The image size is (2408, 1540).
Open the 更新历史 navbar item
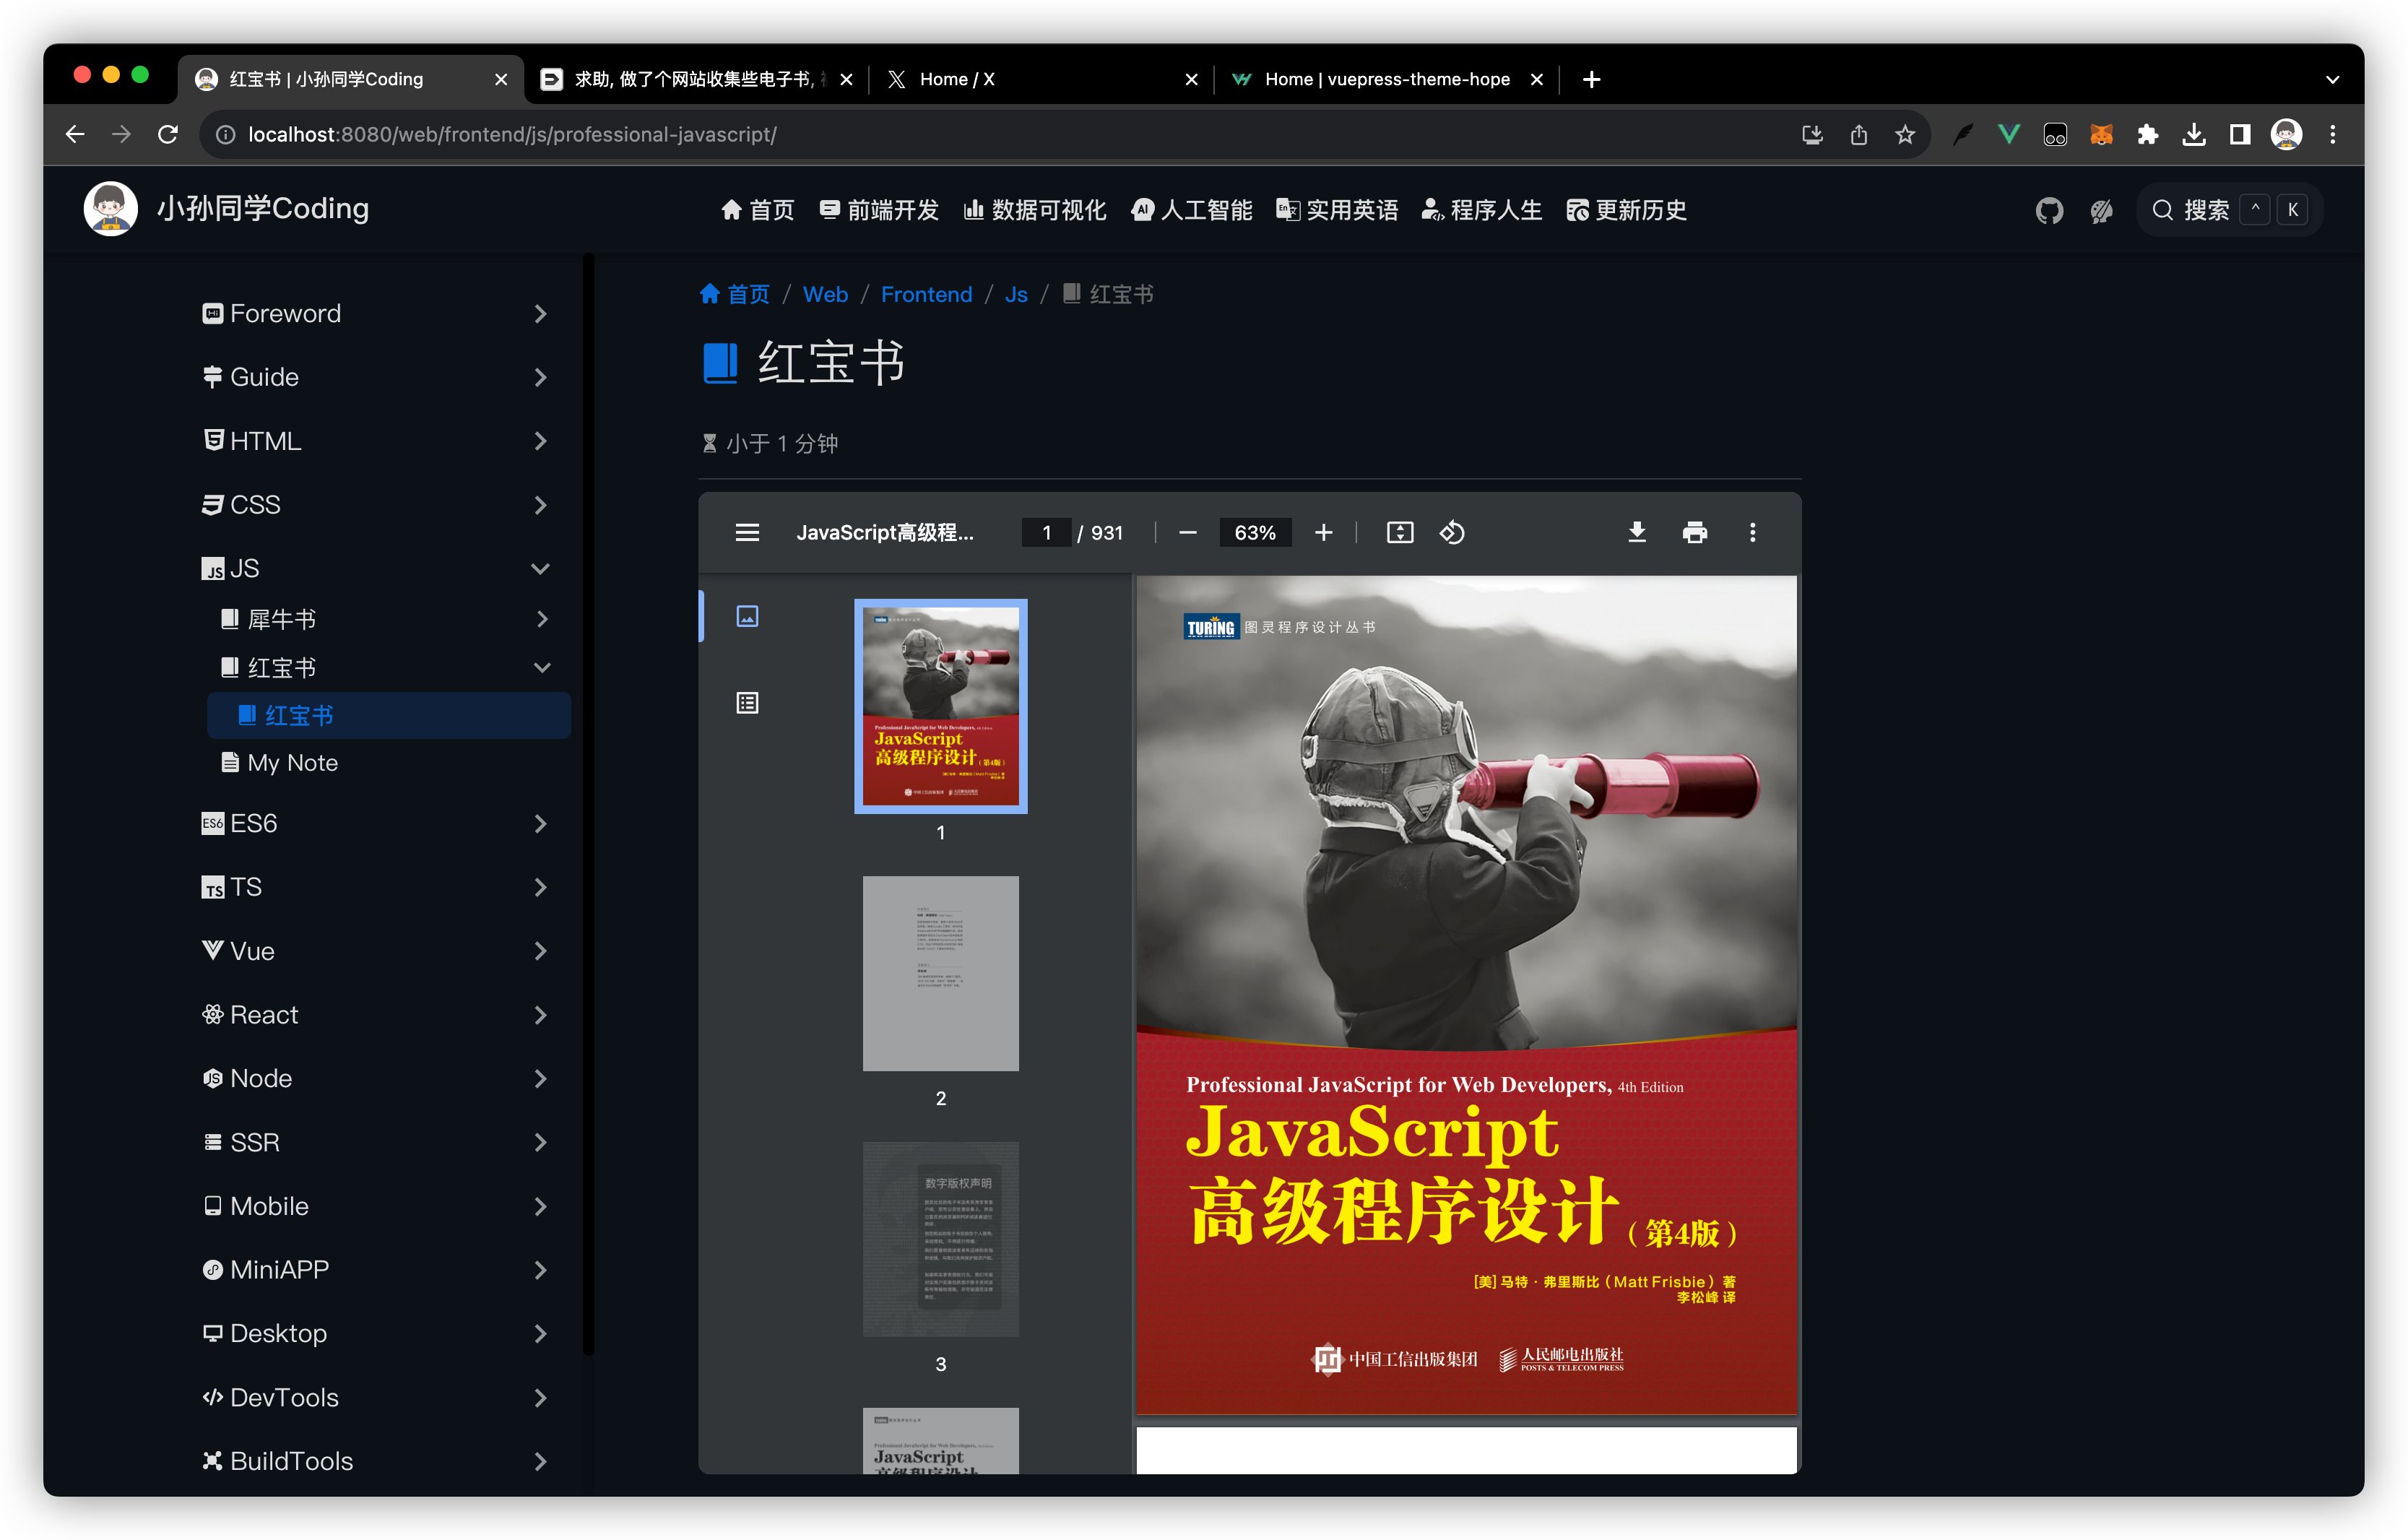click(1626, 210)
